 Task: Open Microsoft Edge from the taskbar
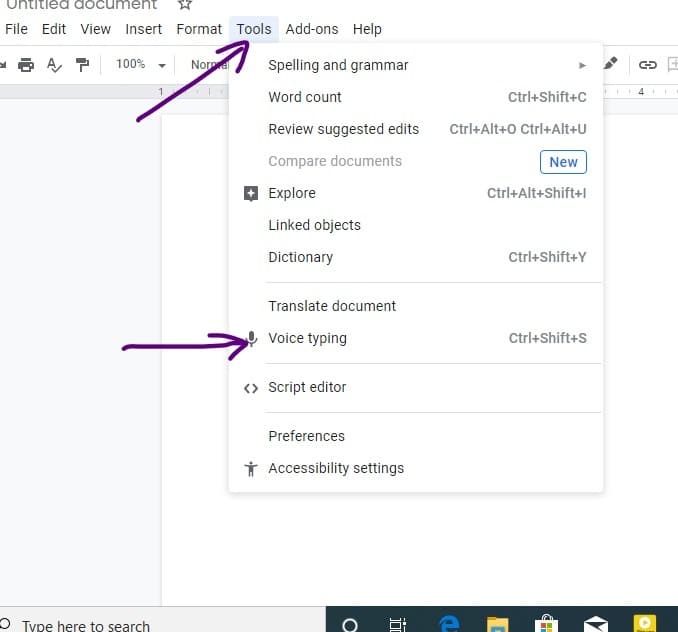point(449,623)
